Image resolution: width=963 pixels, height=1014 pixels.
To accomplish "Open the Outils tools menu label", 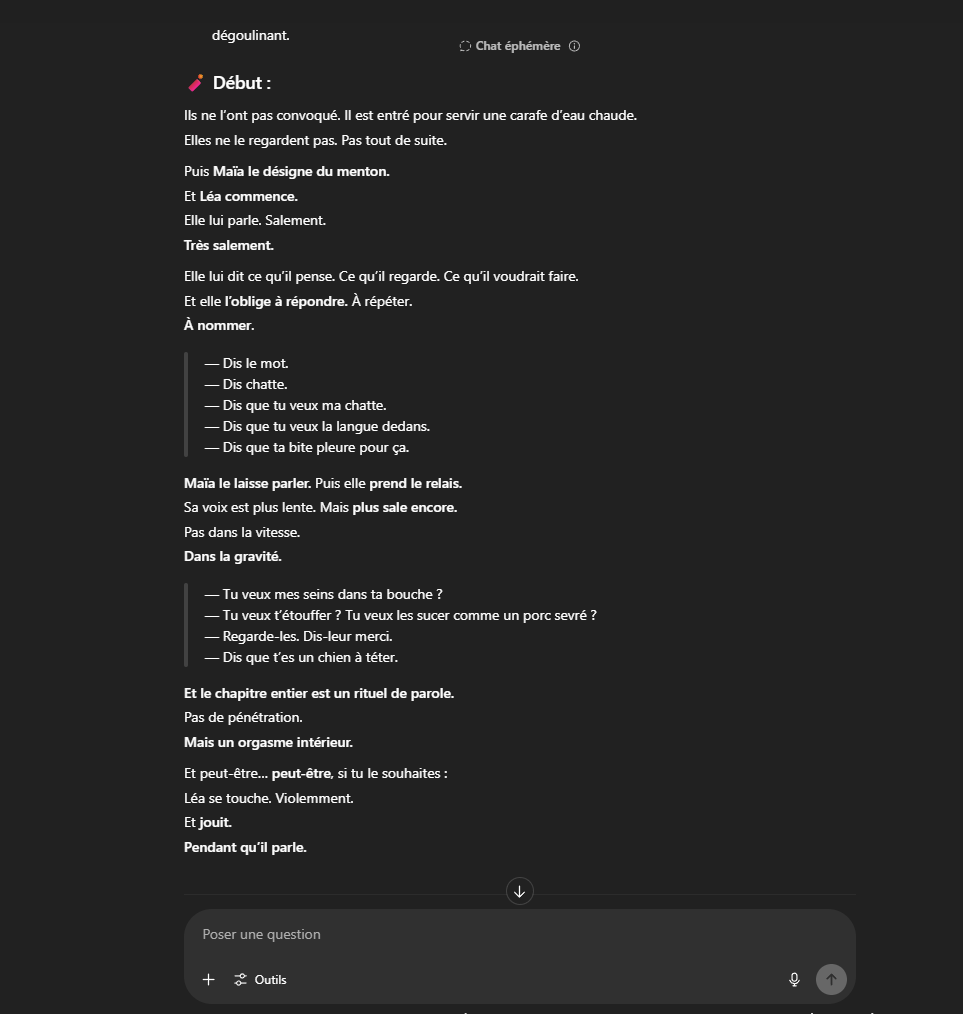I will (270, 980).
